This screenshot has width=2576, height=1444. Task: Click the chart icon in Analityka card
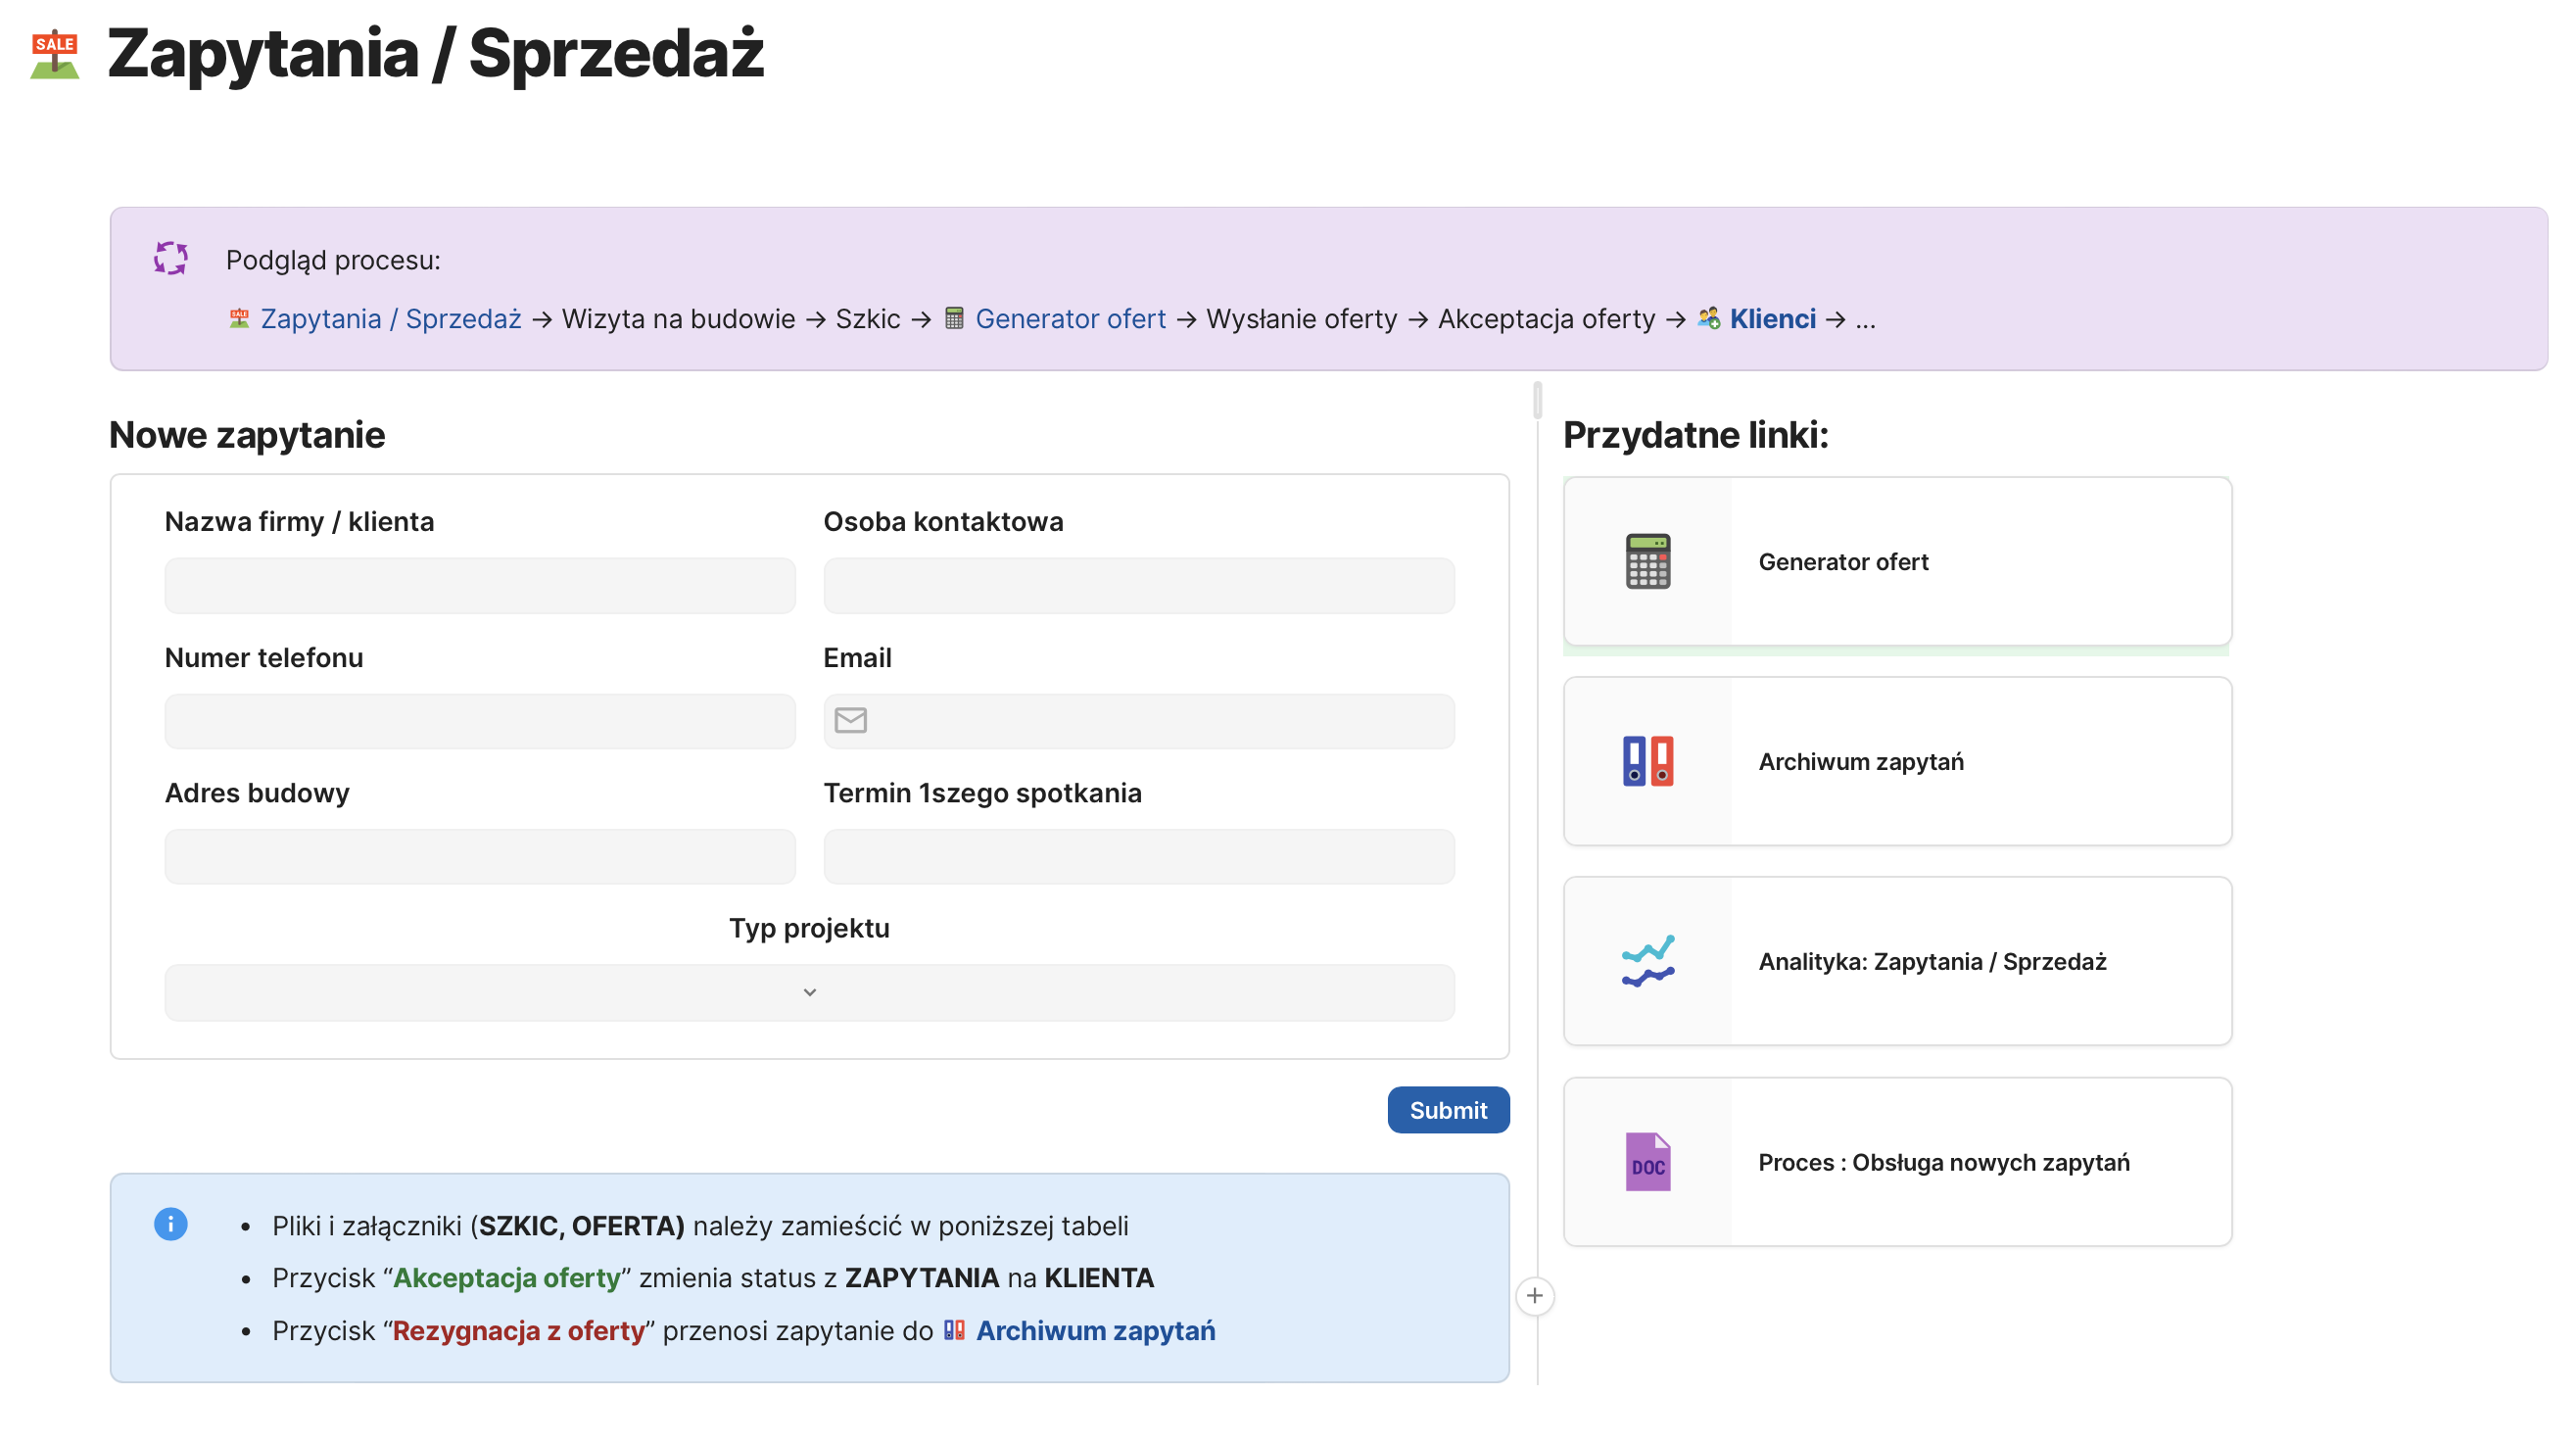1647,961
